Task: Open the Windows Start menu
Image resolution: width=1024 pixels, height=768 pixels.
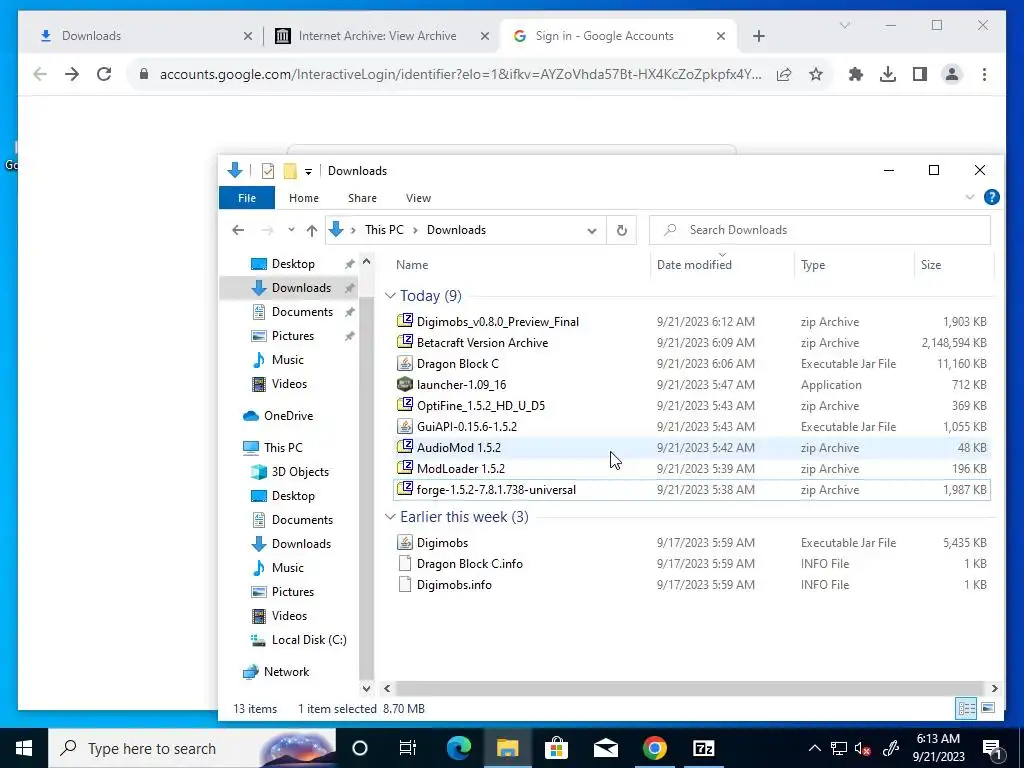Action: [x=24, y=748]
